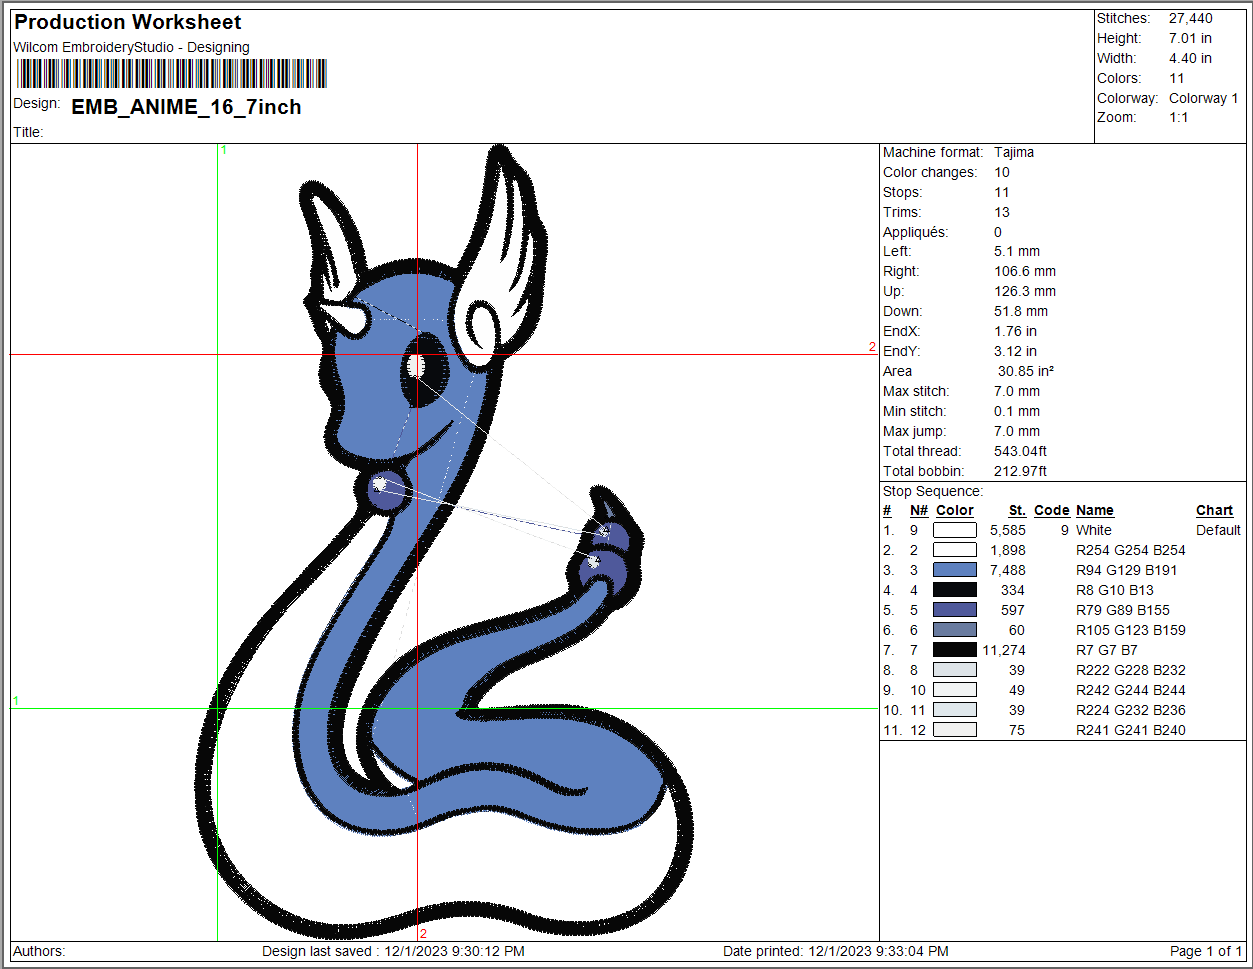
Task: Click the black swatch for stop 7
Action: [955, 650]
